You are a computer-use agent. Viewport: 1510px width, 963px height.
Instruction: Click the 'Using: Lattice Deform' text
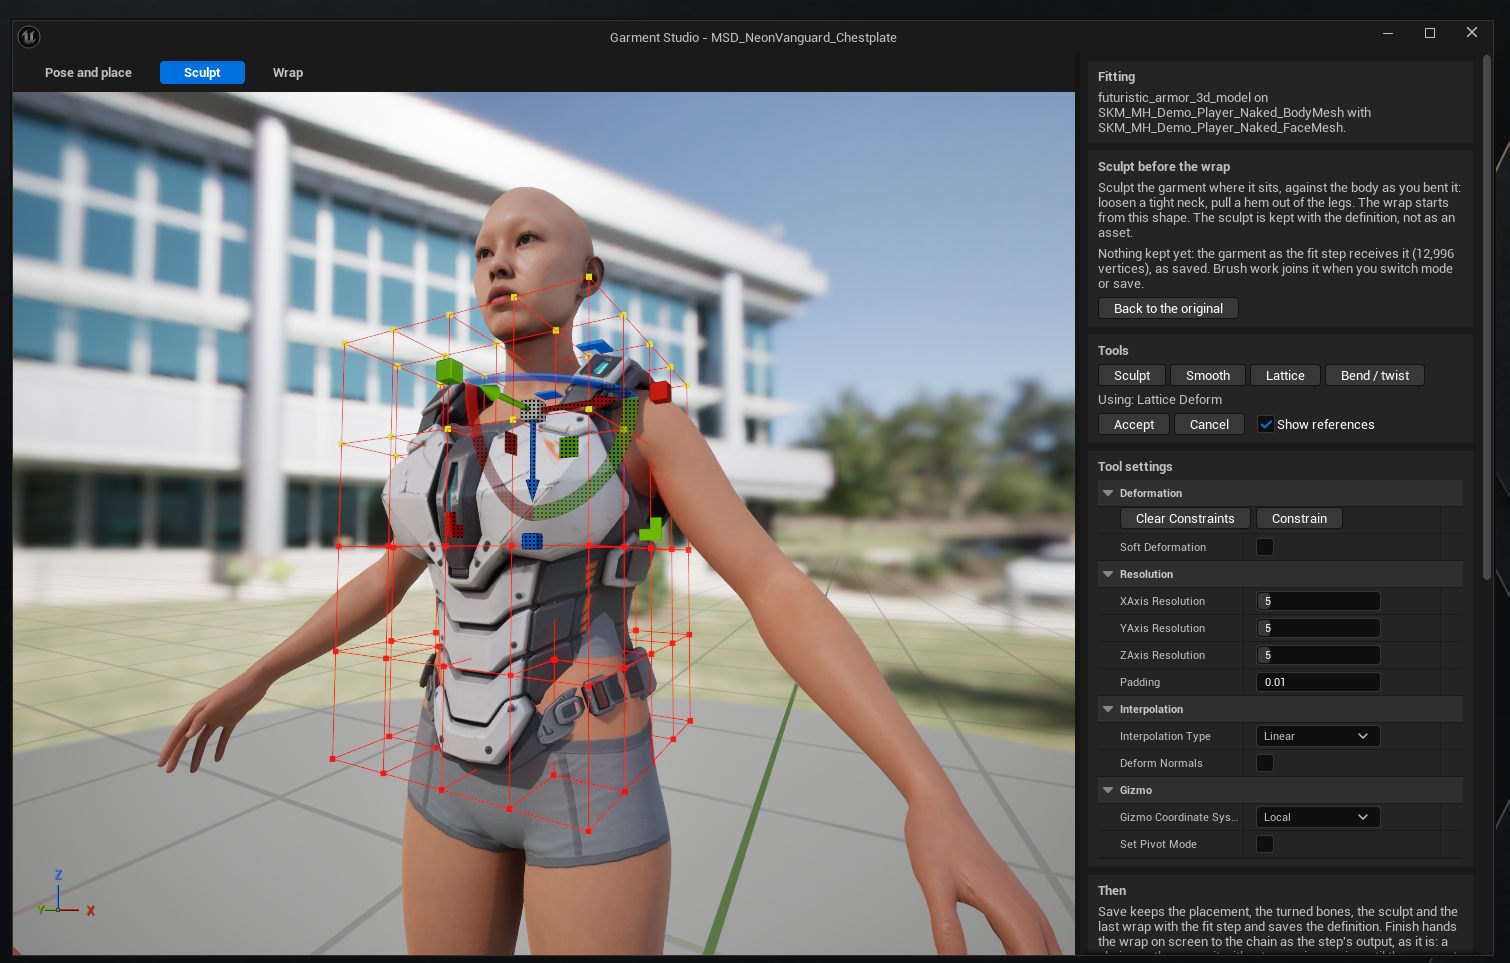(x=1160, y=399)
